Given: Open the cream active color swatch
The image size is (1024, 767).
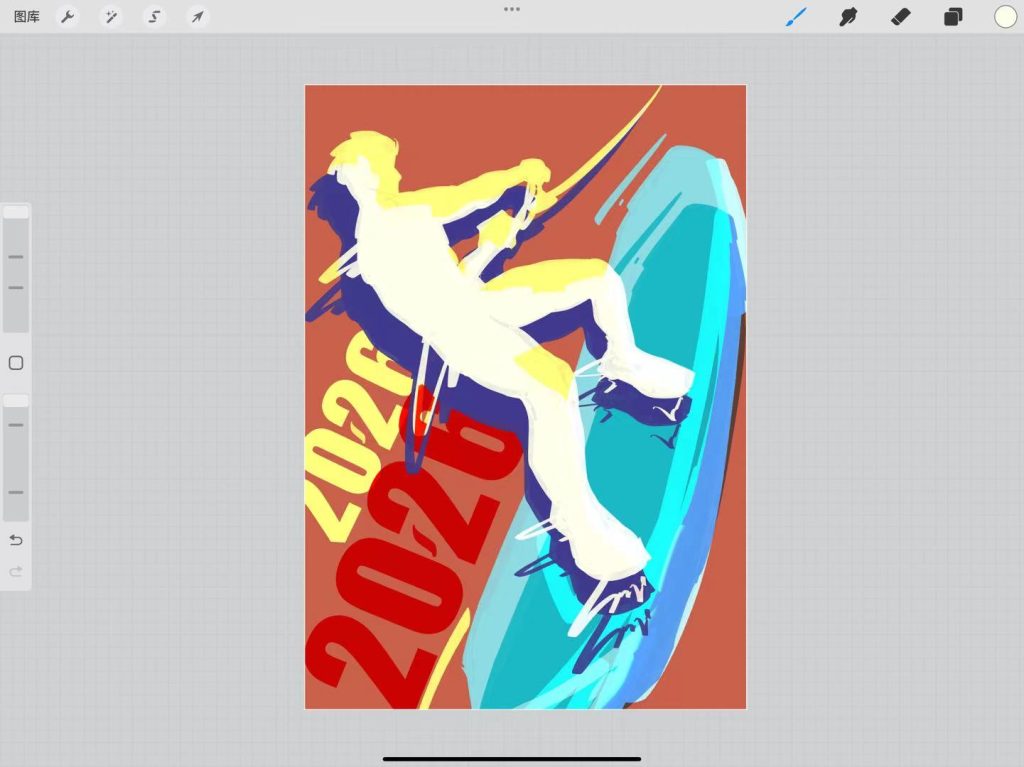Looking at the screenshot, I should point(1005,17).
